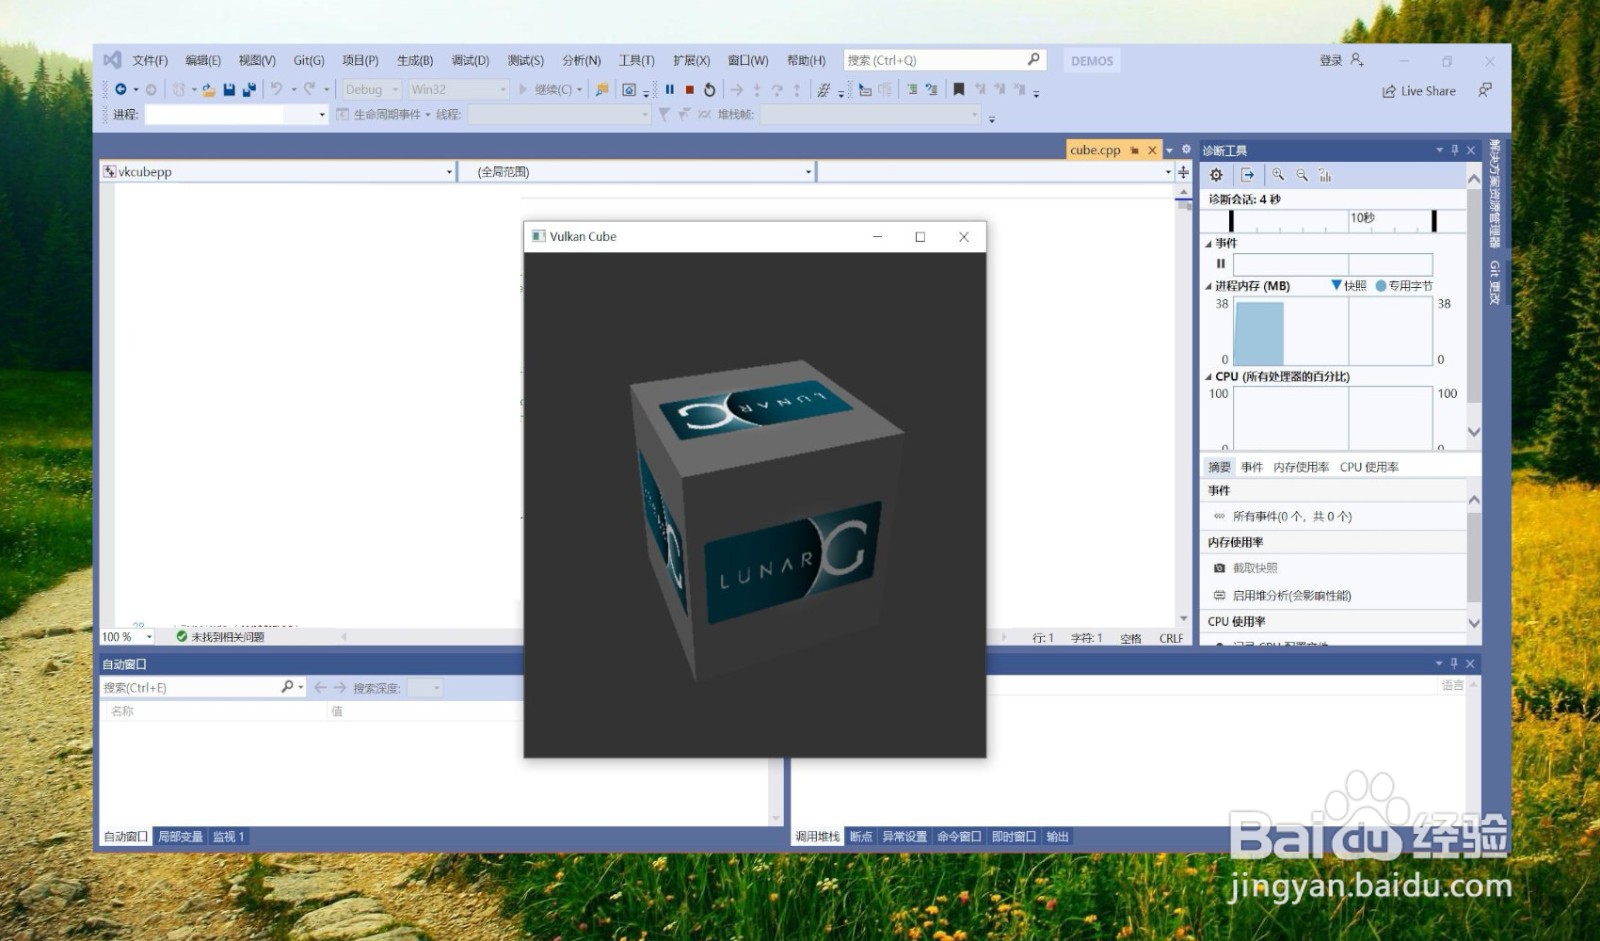Switch to the 断点 tab

(x=861, y=837)
